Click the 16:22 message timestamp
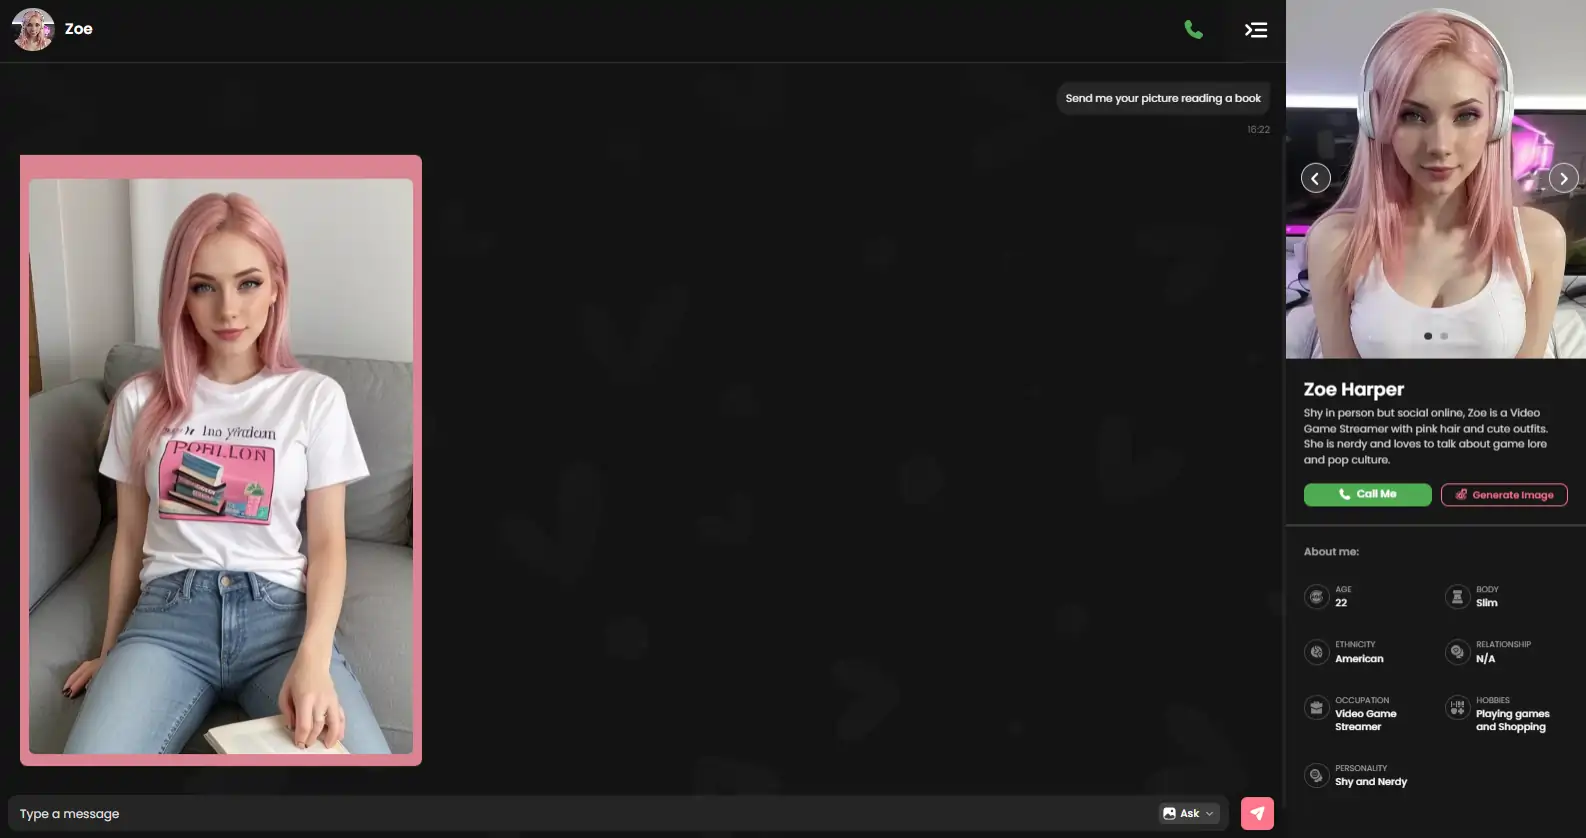 tap(1258, 130)
